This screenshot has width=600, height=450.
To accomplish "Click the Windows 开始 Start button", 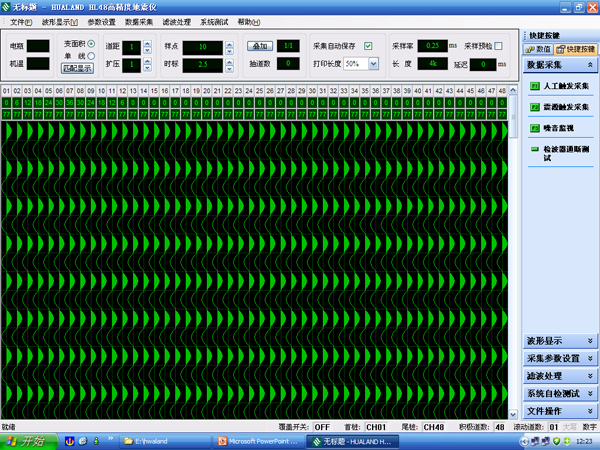I will click(27, 440).
